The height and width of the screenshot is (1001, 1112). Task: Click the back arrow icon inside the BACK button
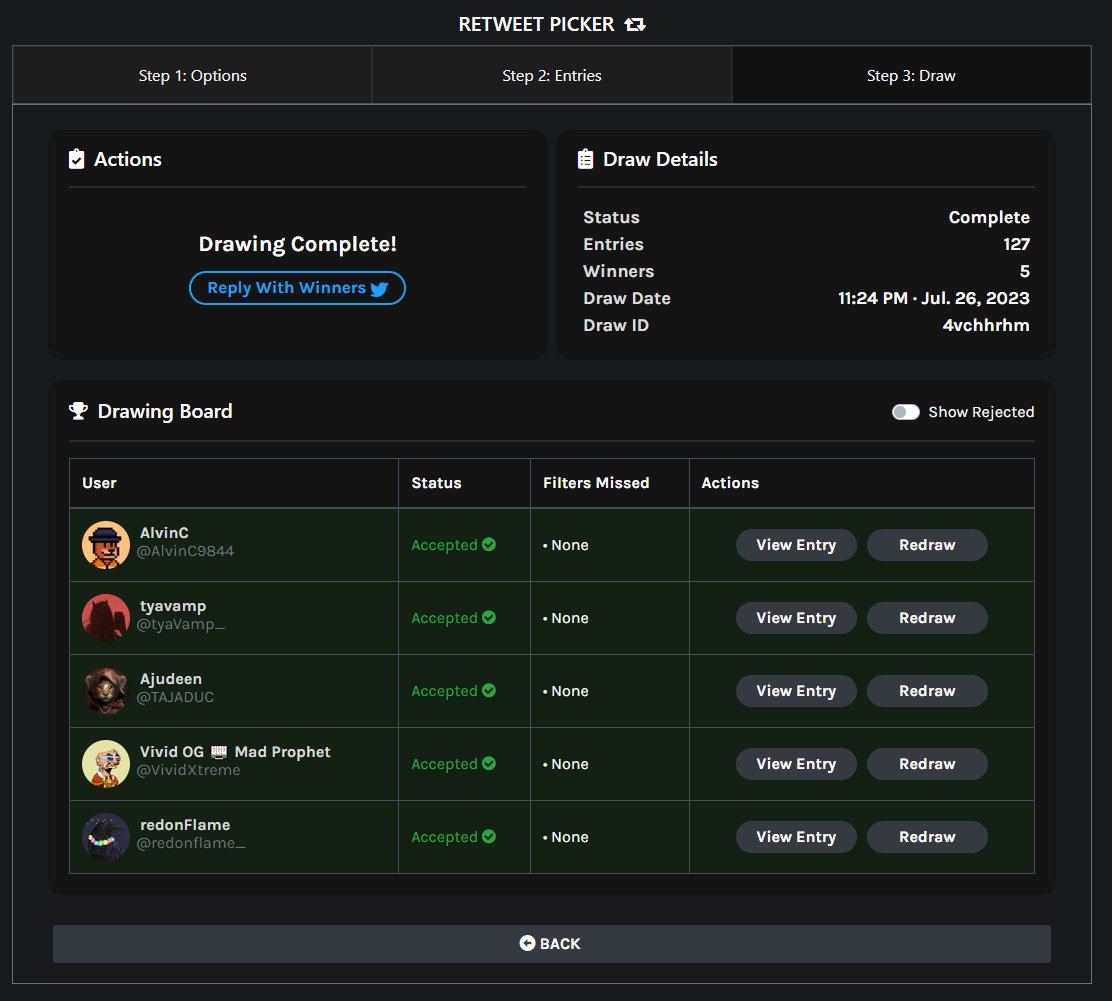click(527, 942)
